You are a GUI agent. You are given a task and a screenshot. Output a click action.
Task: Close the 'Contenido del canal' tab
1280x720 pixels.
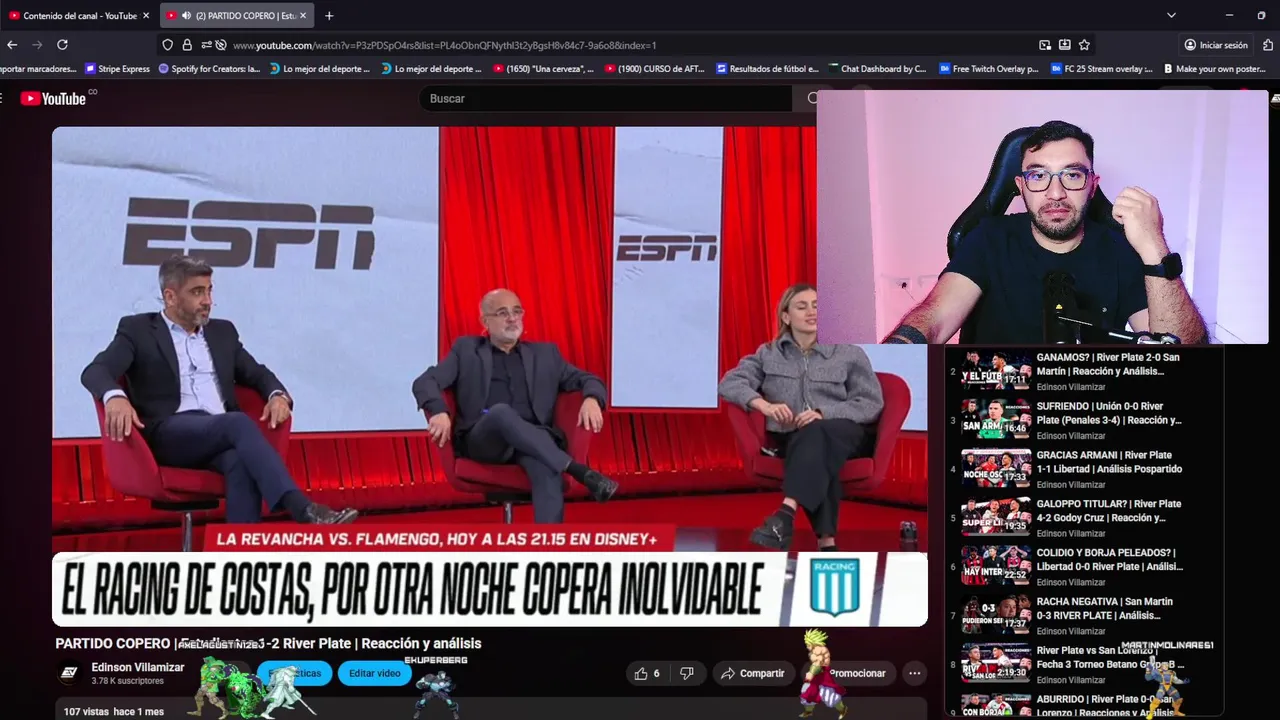146,16
